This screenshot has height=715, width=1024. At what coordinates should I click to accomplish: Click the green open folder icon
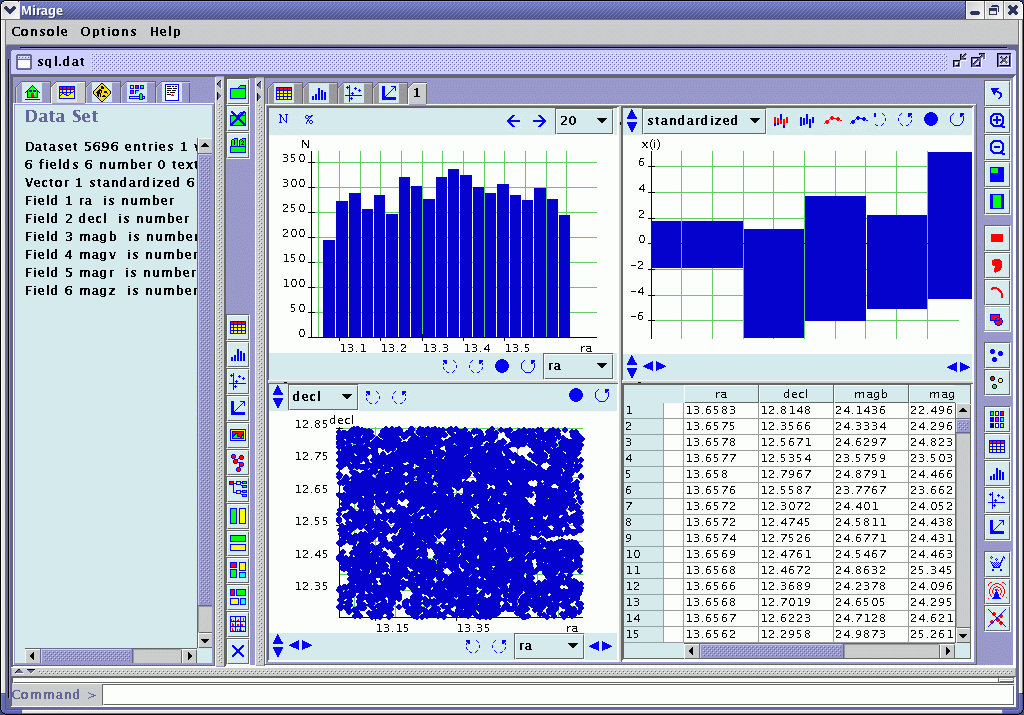238,92
